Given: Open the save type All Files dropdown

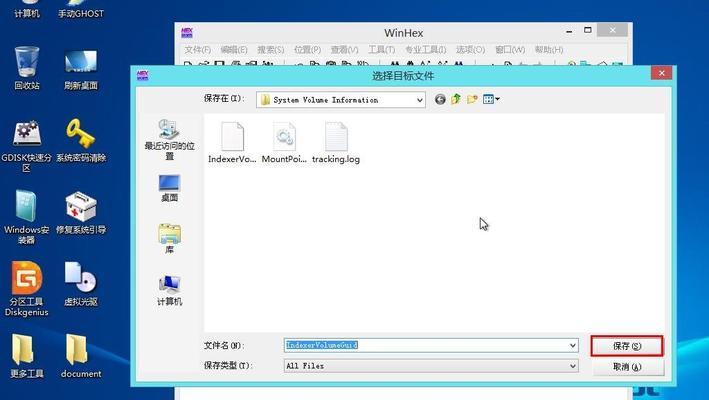Looking at the screenshot, I should coord(431,366).
